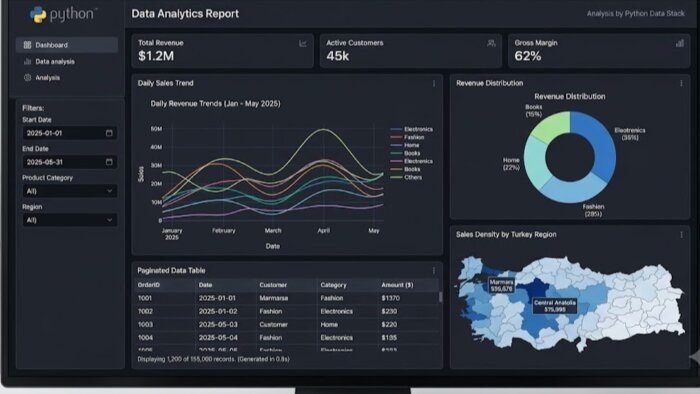Select order 1004 in the table
Screen dimensions: 700x394
tap(286, 338)
